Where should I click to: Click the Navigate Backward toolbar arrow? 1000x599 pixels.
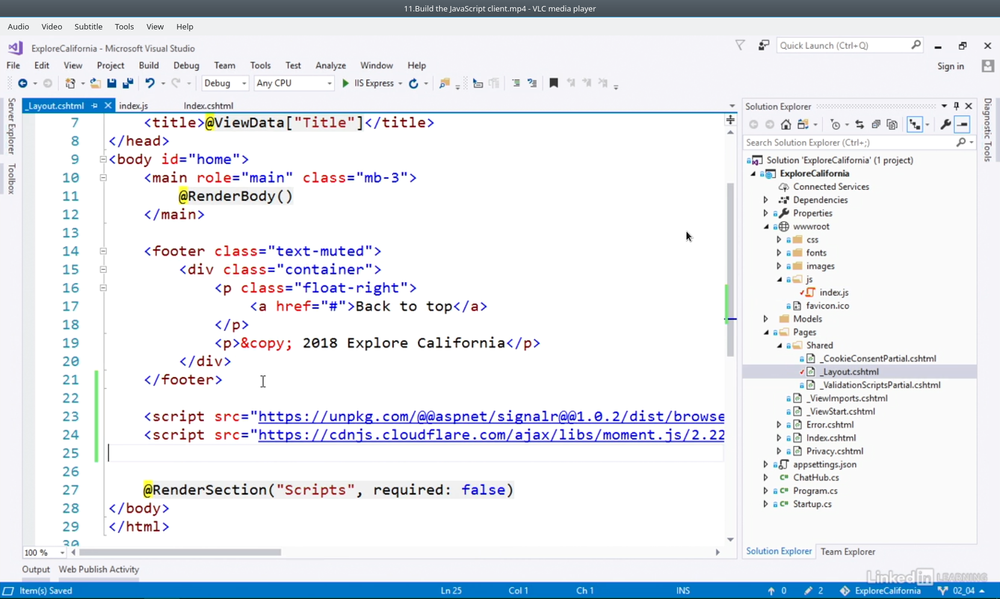(22, 84)
